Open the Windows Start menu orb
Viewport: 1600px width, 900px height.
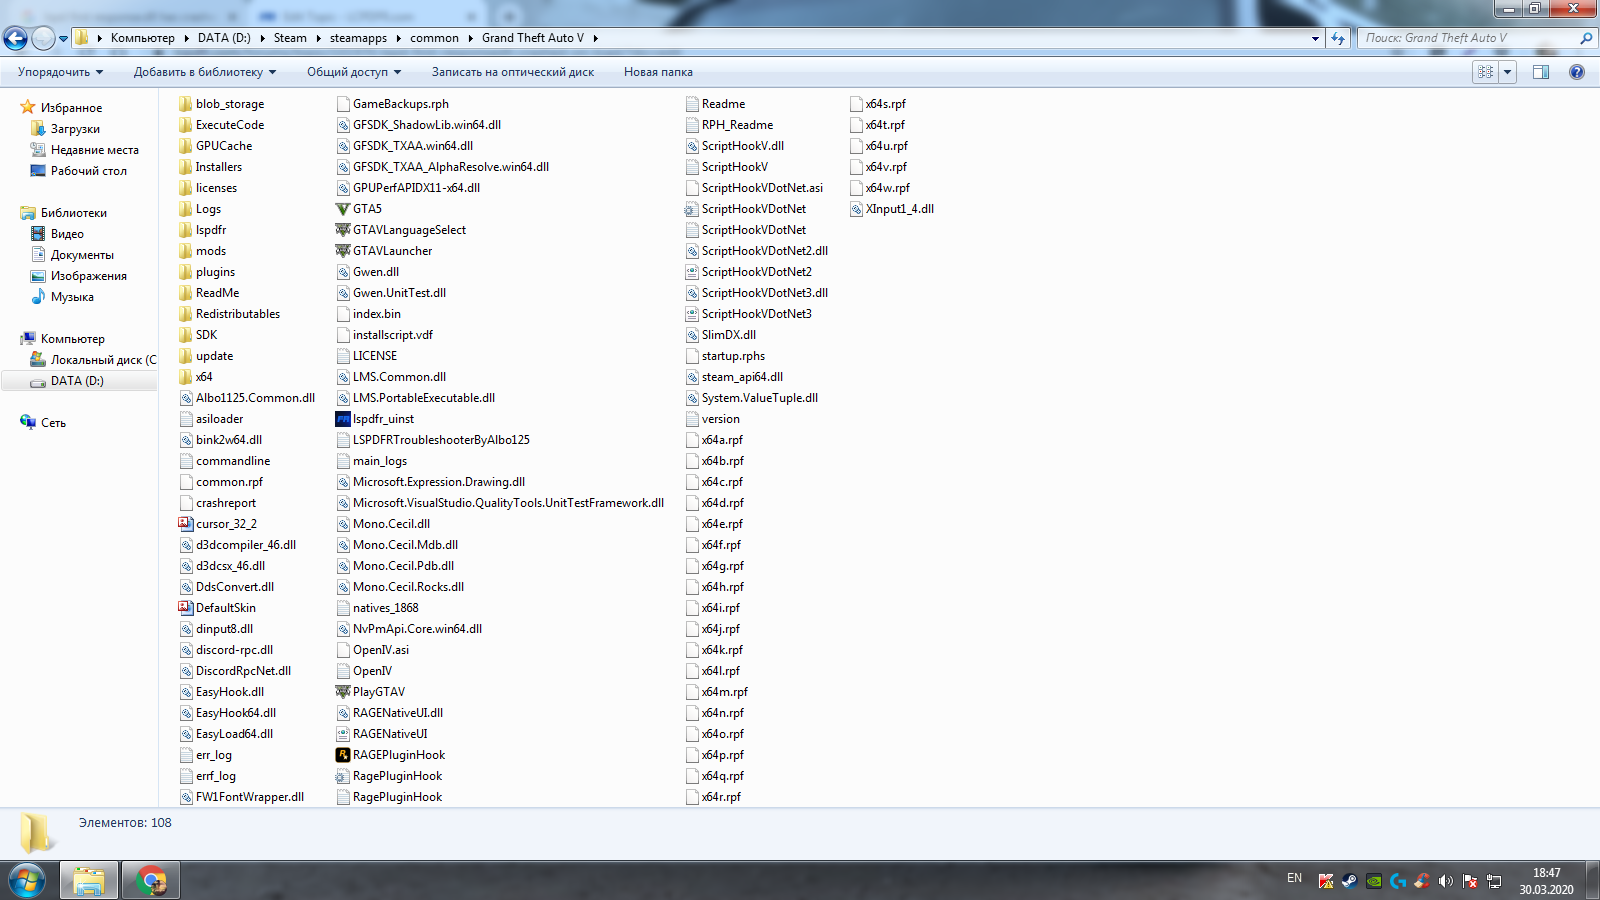[x=27, y=881]
